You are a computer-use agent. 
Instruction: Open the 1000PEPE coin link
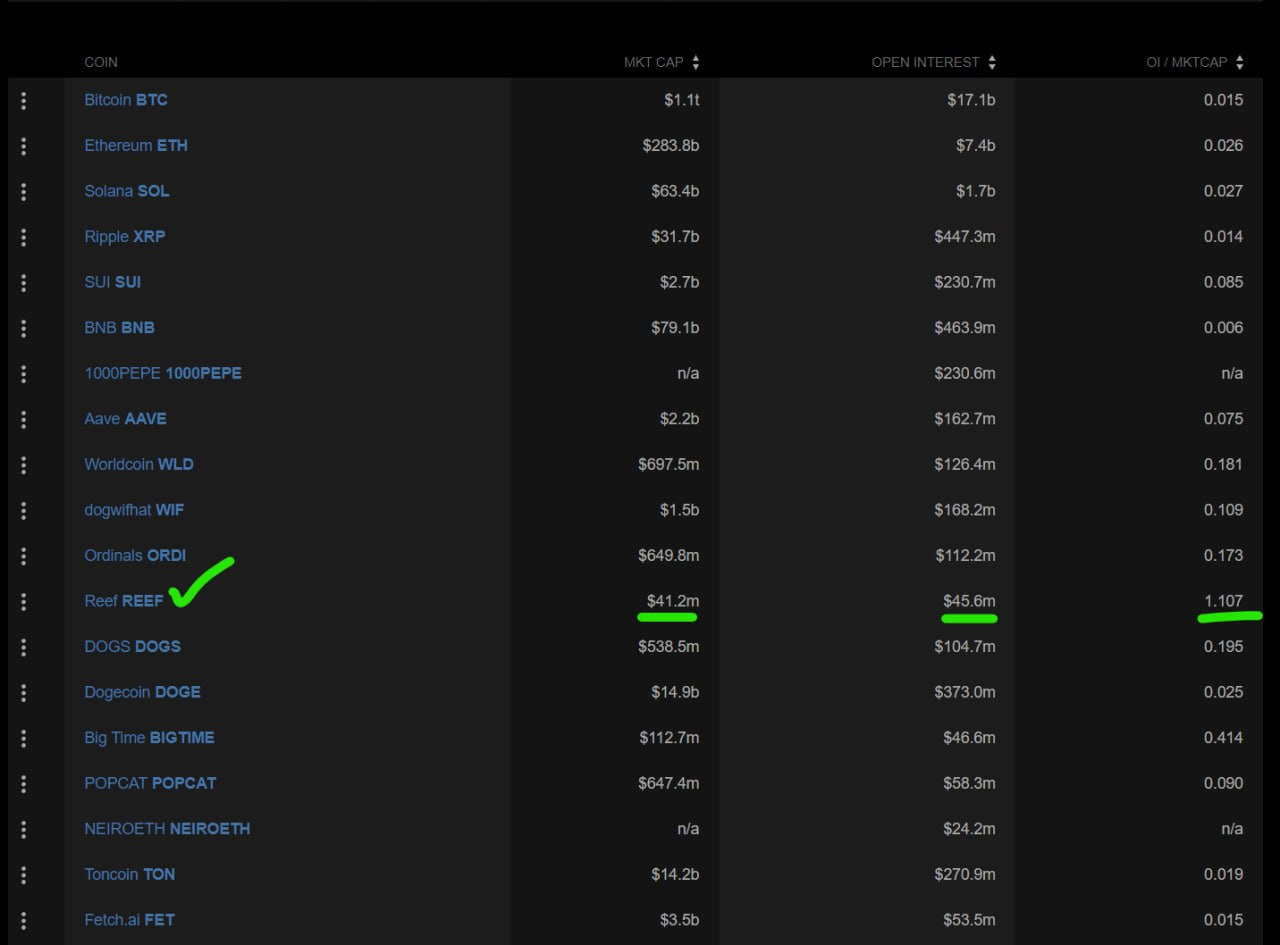[163, 373]
